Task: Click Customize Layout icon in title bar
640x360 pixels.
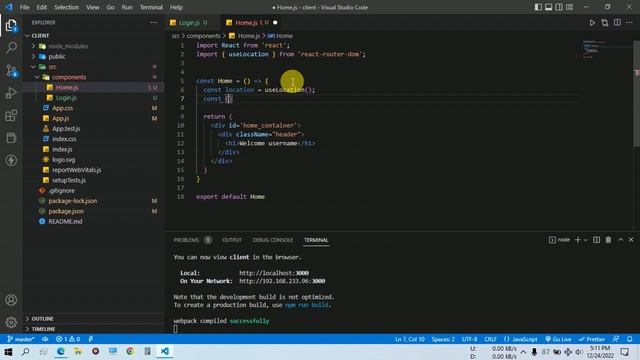Action: 569,7
